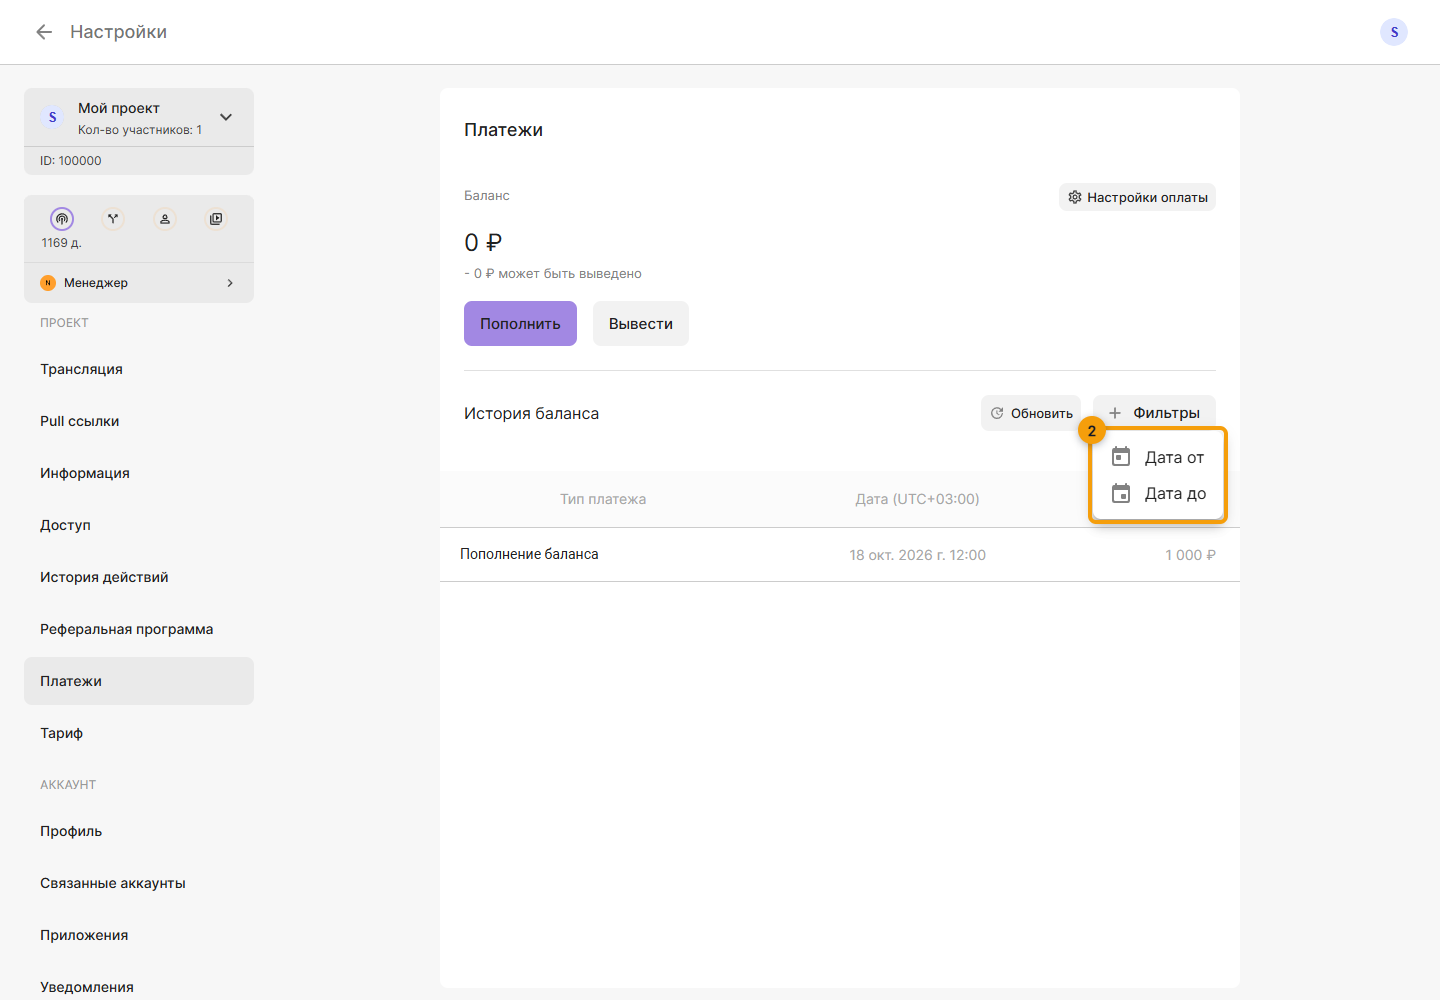Choose the Дата до filter option
Viewport: 1440px width, 1000px height.
1158,493
